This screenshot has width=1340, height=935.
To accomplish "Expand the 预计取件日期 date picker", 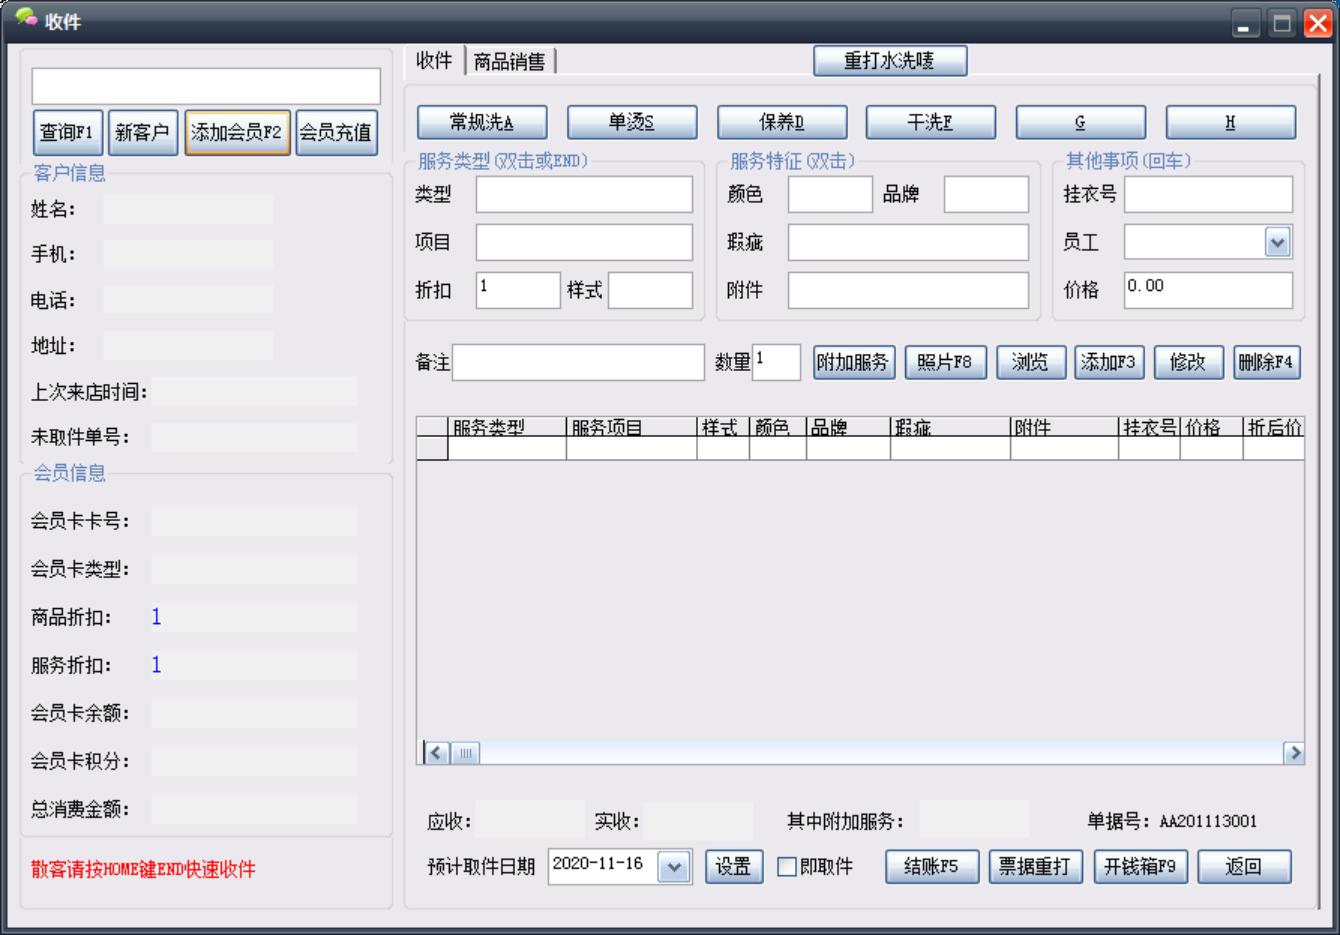I will coord(674,867).
